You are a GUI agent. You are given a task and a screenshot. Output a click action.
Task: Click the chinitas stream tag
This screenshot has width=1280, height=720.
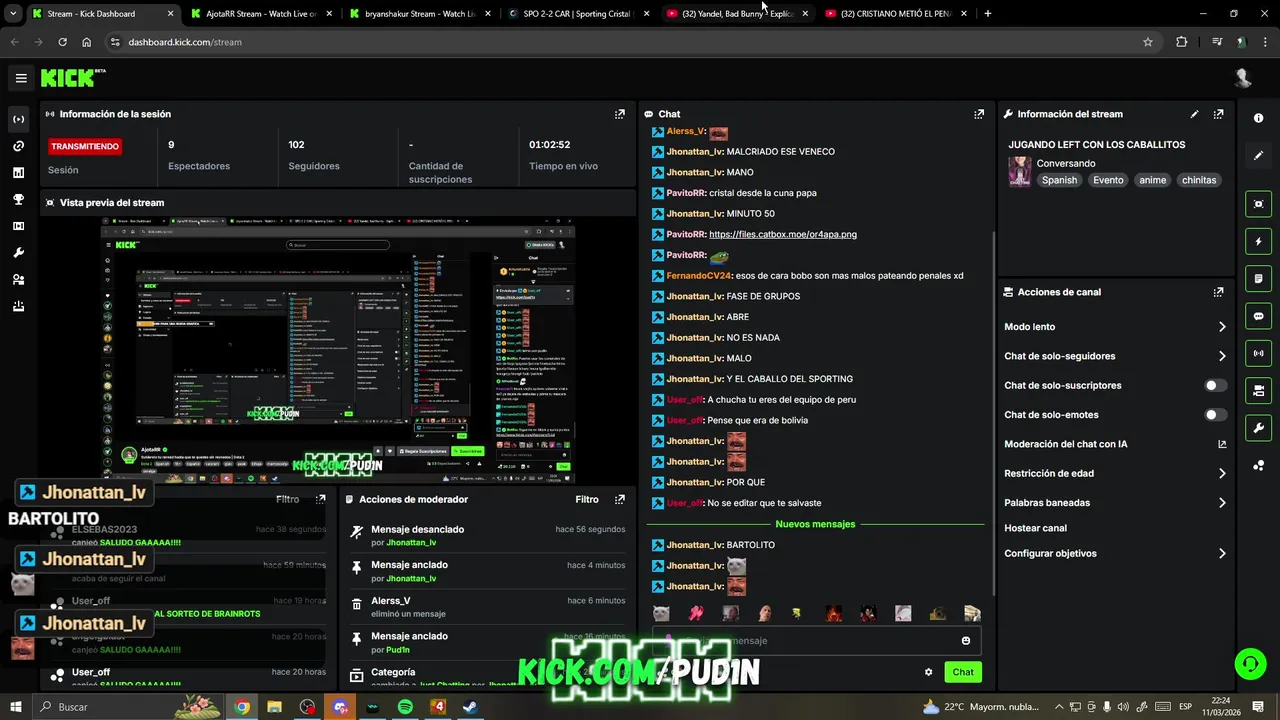(x=1199, y=180)
